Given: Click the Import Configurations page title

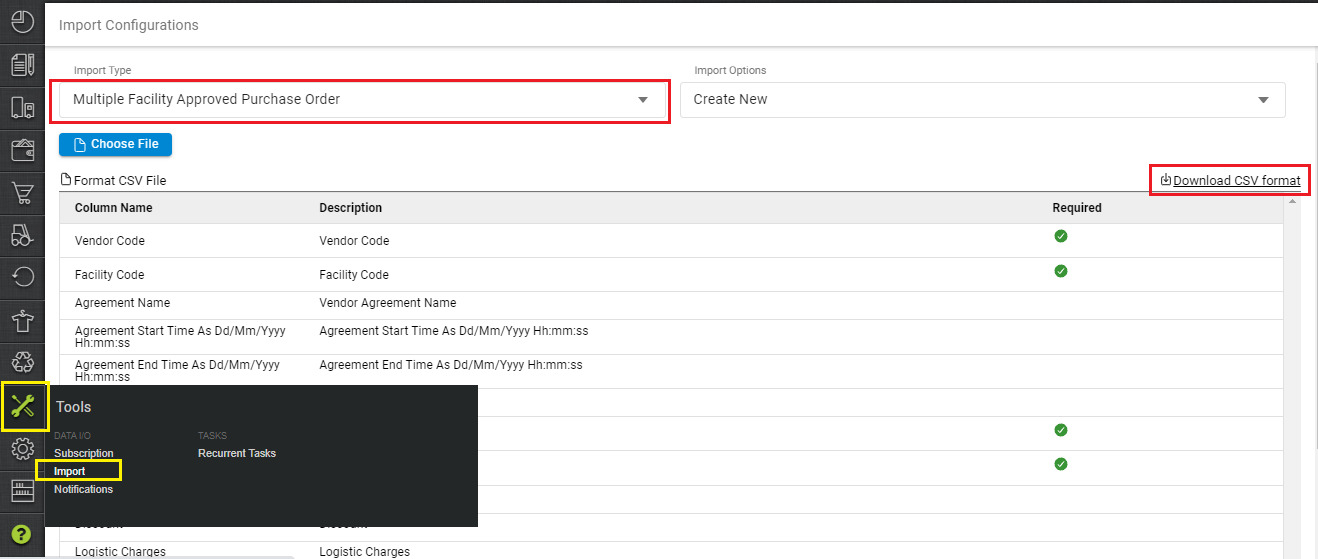Looking at the screenshot, I should pos(129,25).
